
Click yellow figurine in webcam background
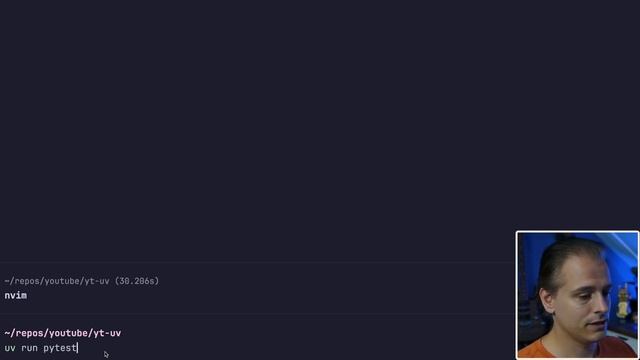(x=622, y=302)
